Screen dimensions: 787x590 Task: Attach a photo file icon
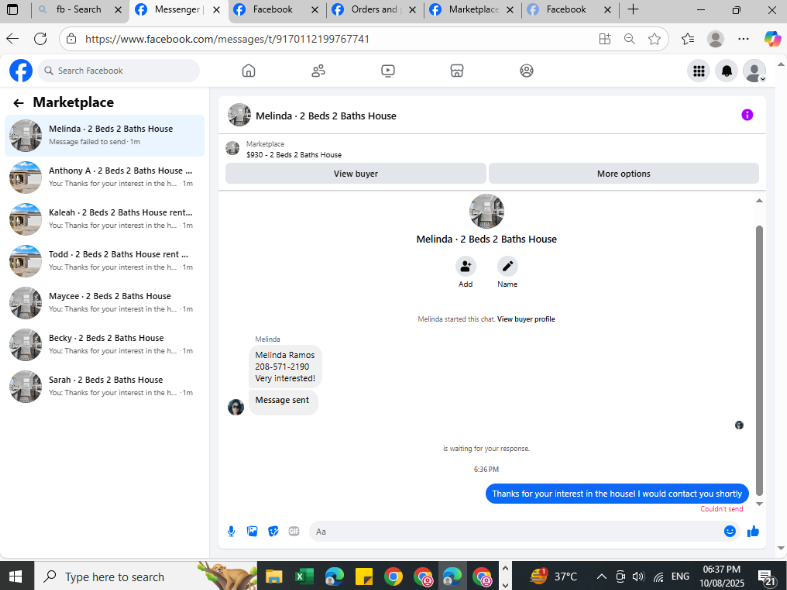click(x=252, y=531)
